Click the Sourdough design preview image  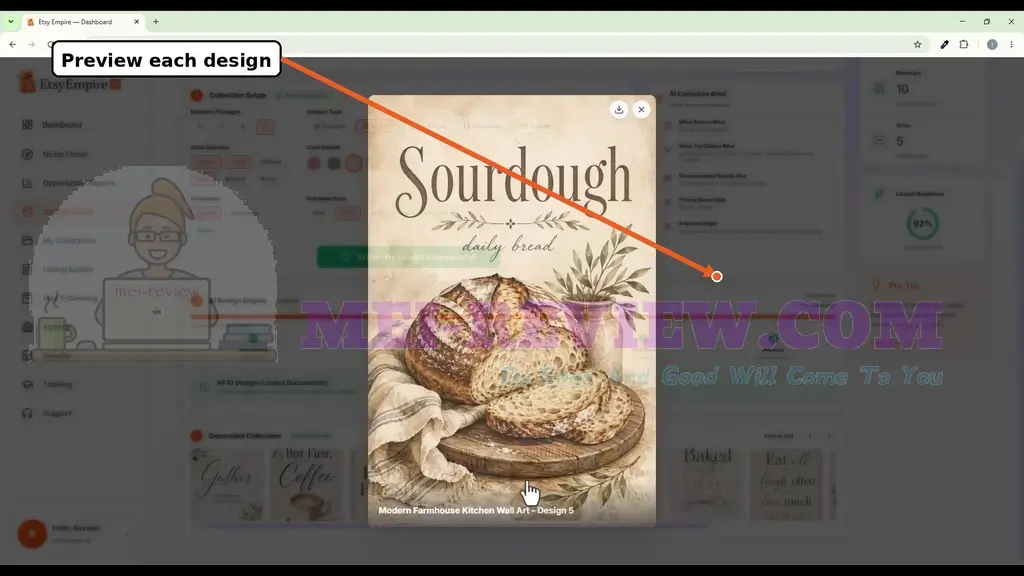coord(512,311)
